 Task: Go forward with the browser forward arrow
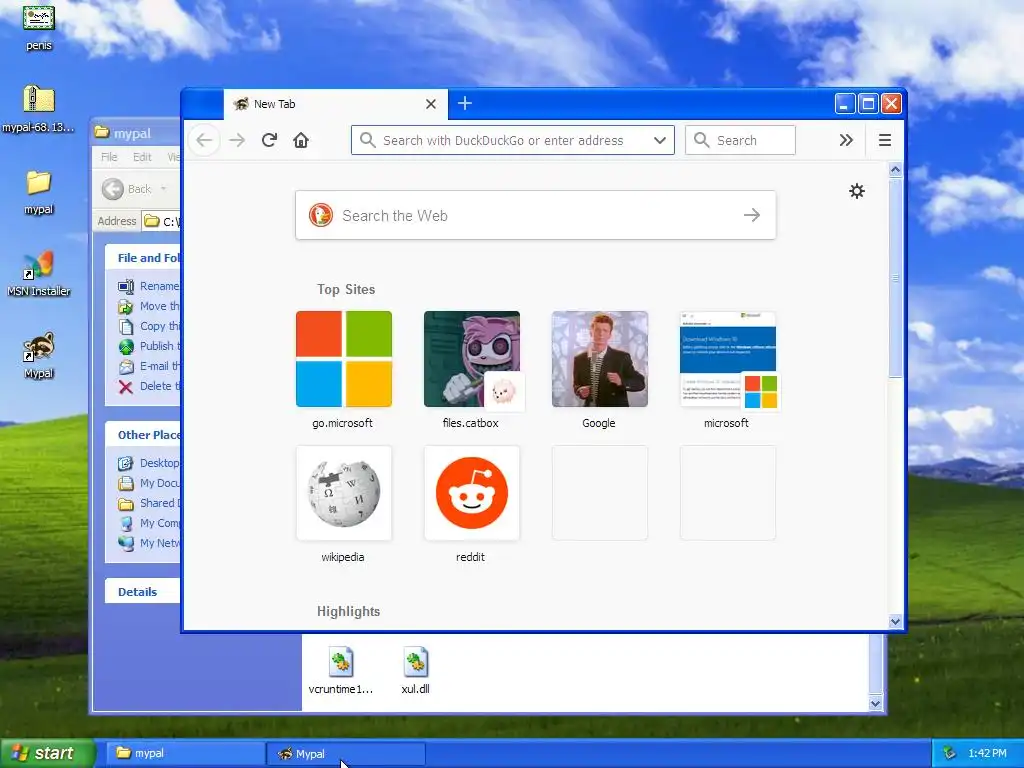click(x=237, y=140)
